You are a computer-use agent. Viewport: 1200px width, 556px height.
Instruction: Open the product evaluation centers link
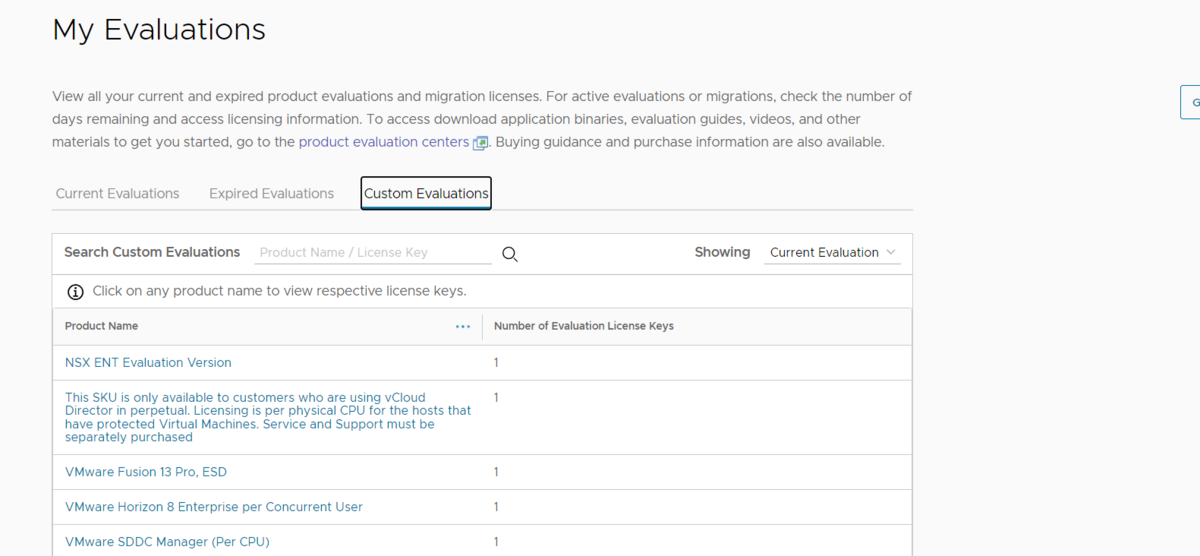(x=383, y=142)
